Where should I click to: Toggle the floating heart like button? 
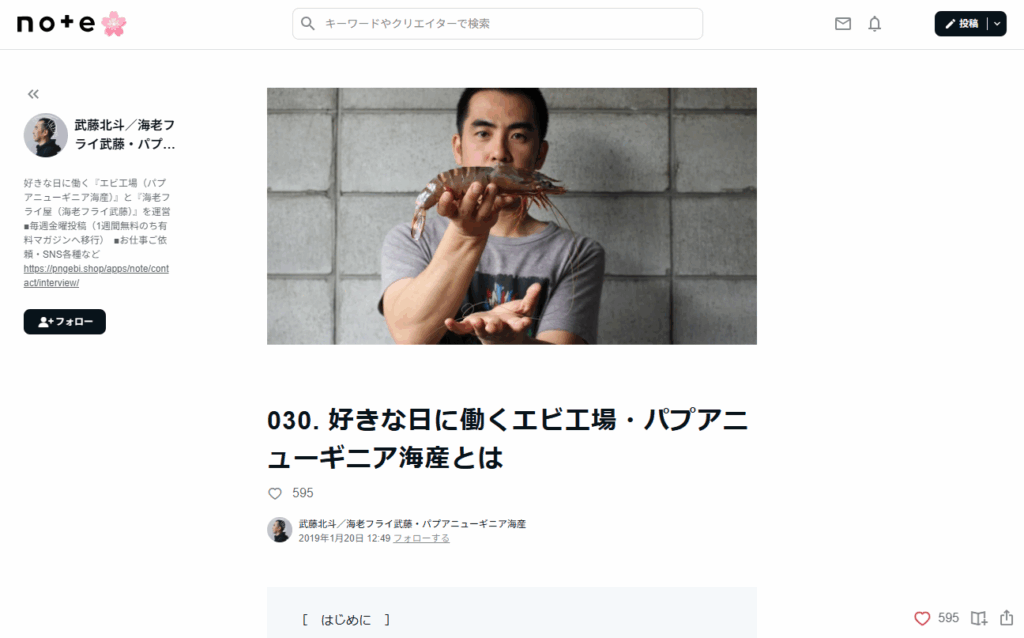pyautogui.click(x=922, y=618)
